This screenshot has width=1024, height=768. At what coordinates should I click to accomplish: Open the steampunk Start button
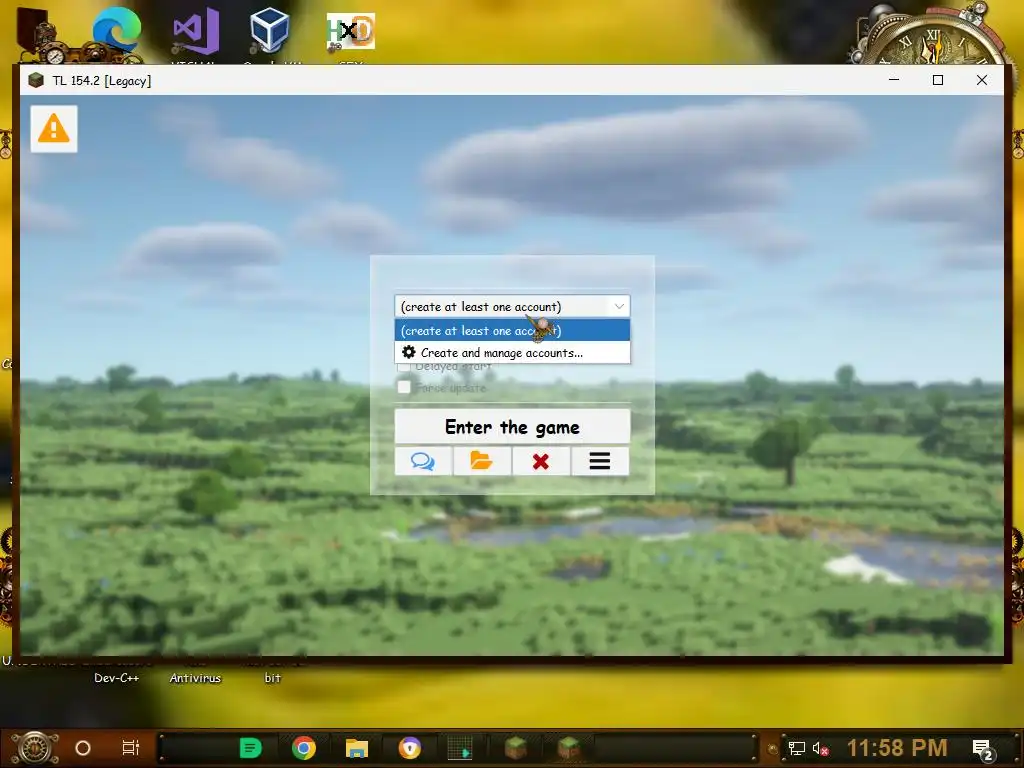click(35, 748)
